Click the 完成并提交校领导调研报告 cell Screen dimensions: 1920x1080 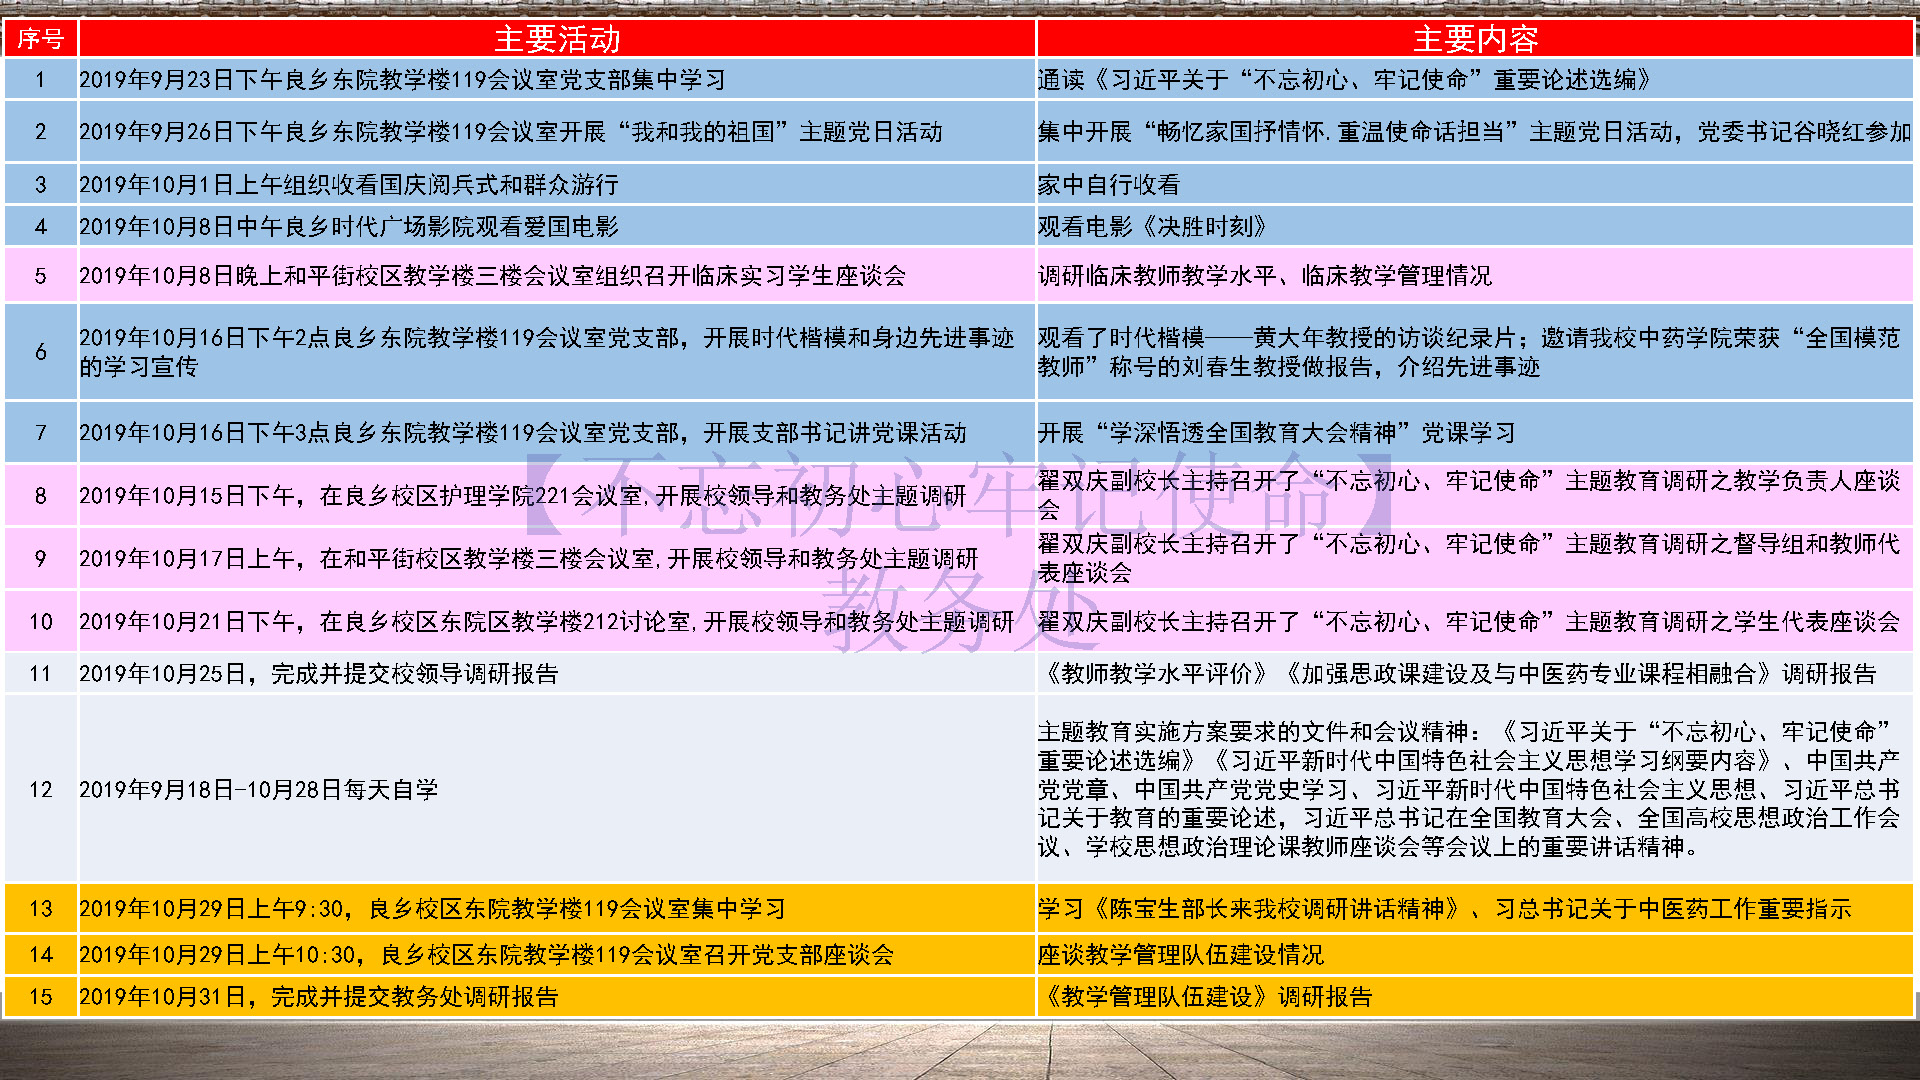(x=318, y=674)
